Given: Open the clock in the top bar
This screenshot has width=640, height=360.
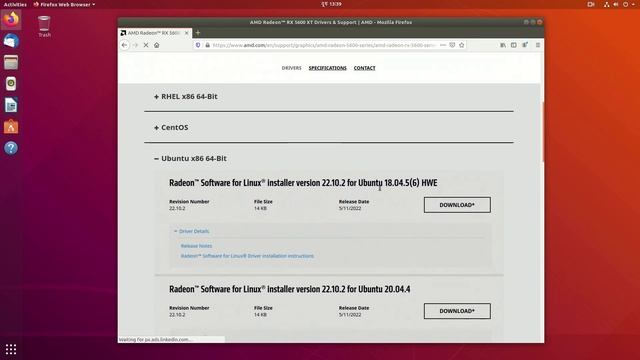Looking at the screenshot, I should [x=331, y=4].
